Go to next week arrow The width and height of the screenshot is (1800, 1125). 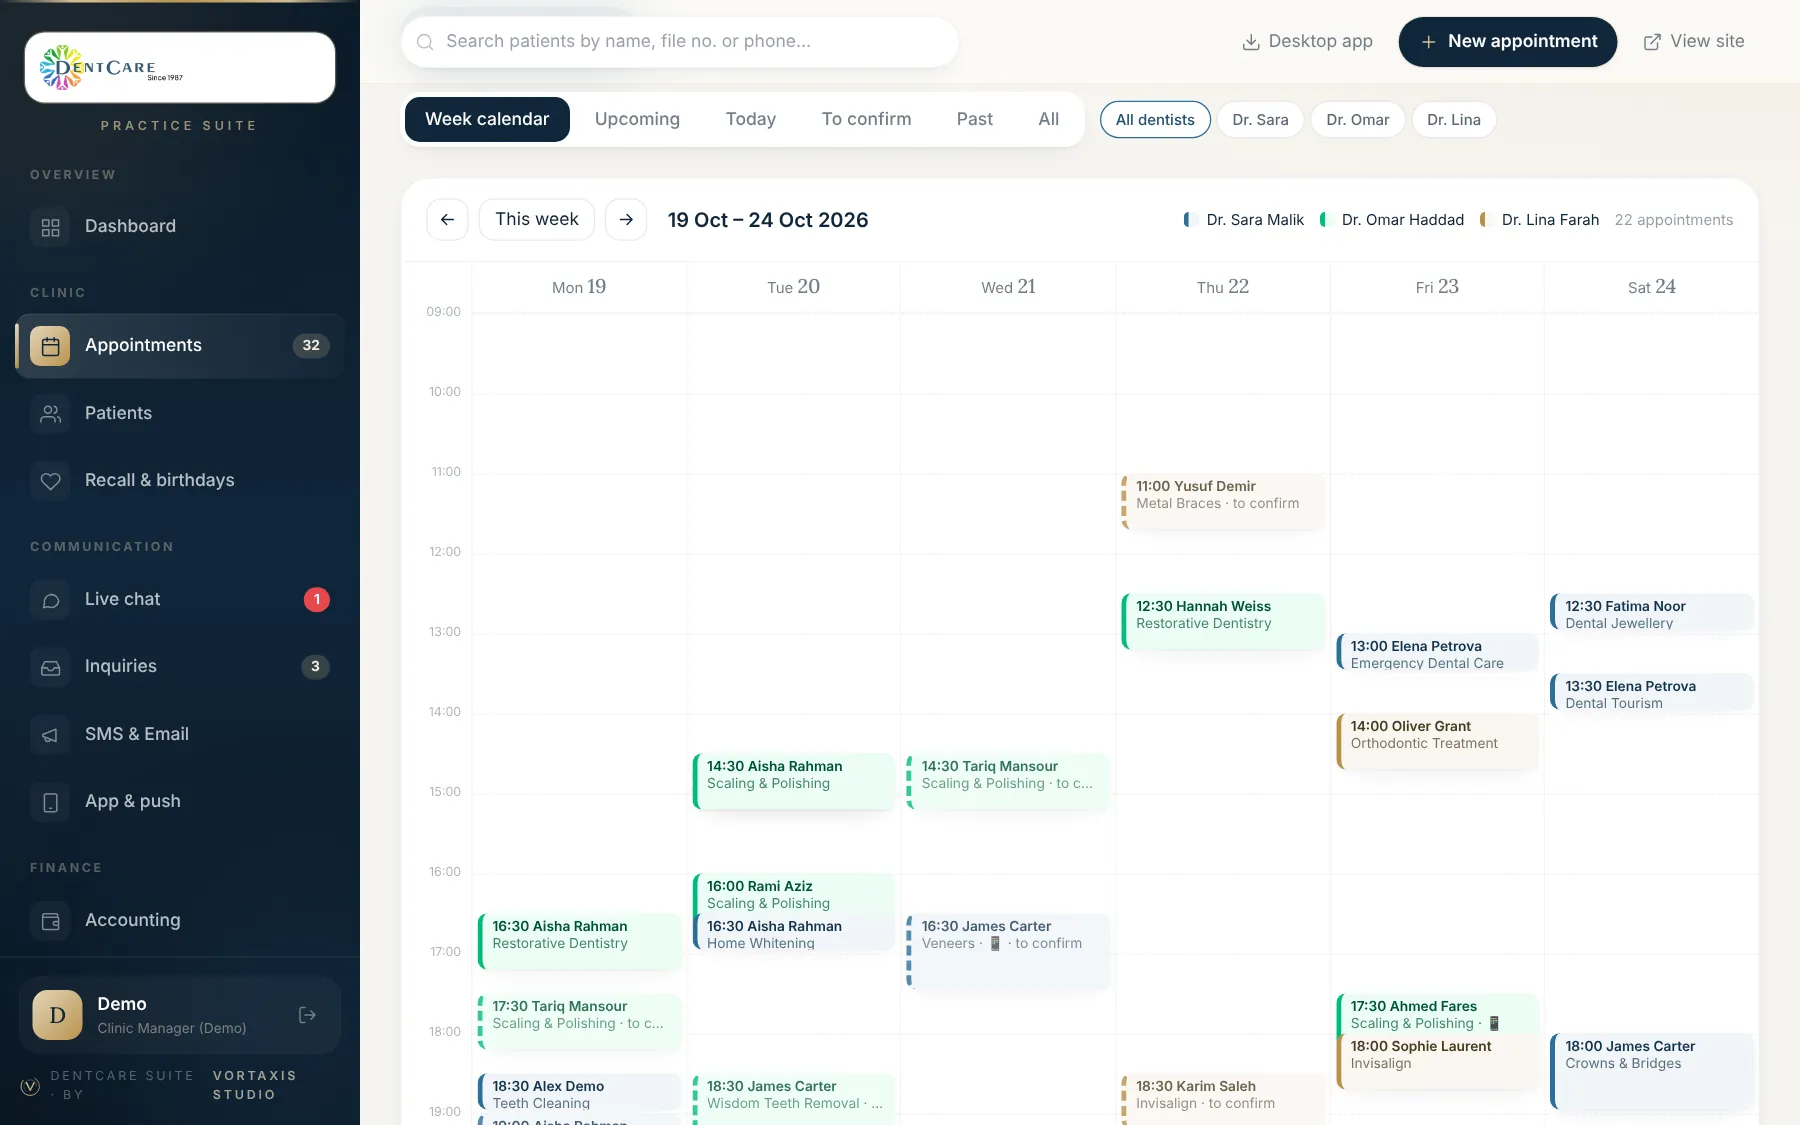point(626,220)
